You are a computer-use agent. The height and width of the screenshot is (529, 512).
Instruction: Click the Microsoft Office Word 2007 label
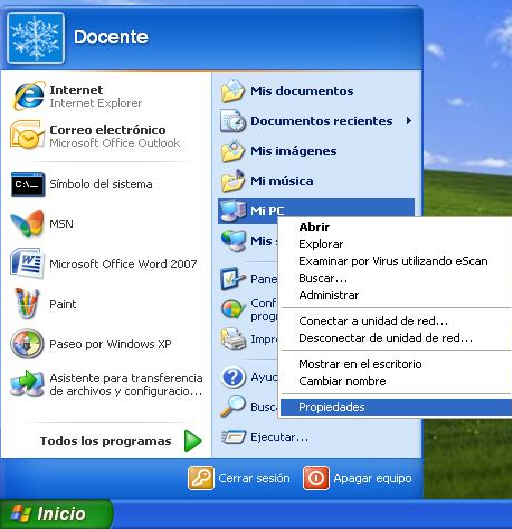123,264
